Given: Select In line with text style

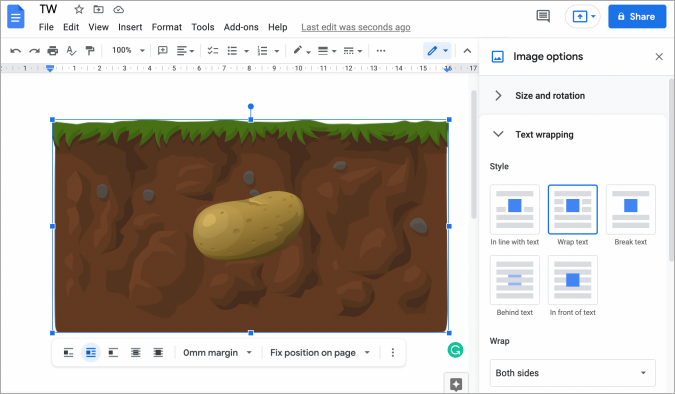Looking at the screenshot, I should [x=514, y=210].
